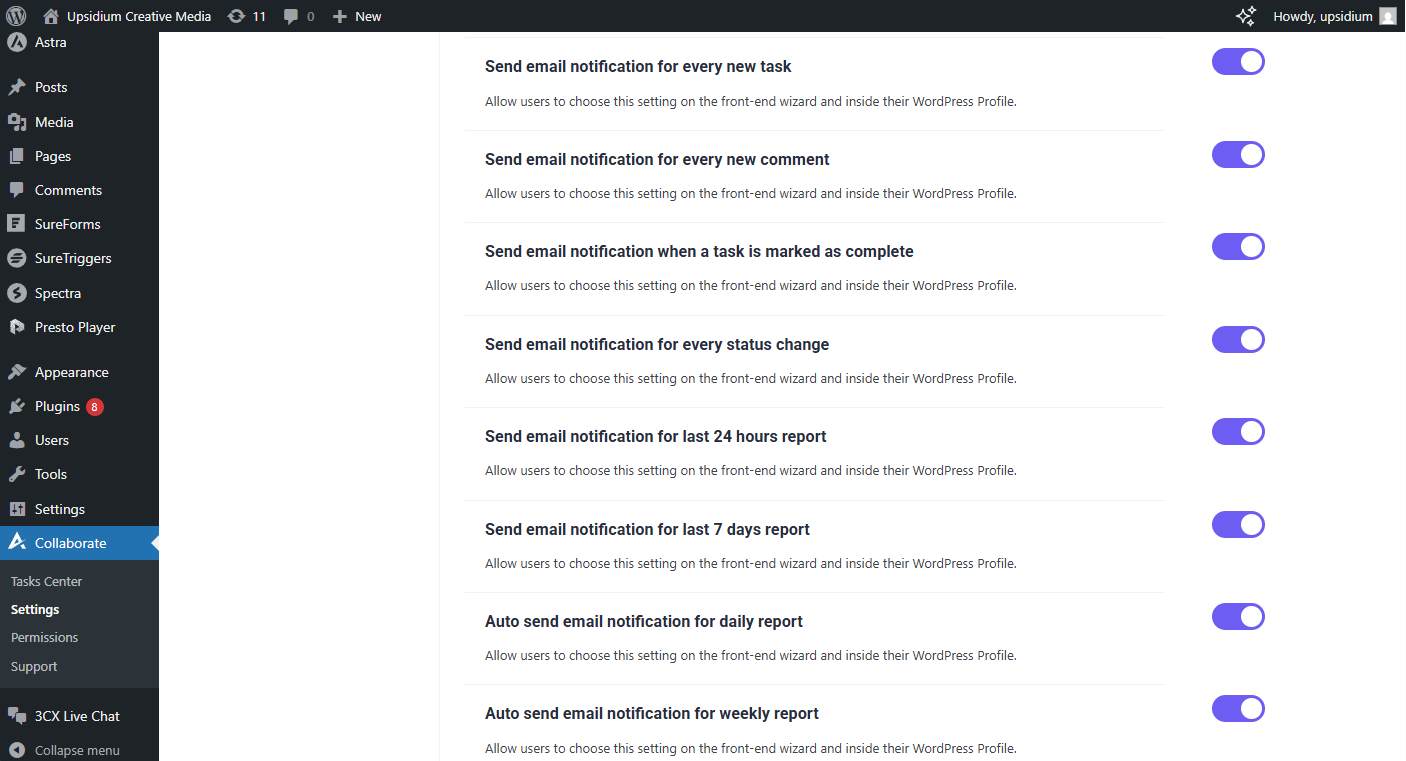The image size is (1406, 761).
Task: Disable email notification for every new task
Action: click(1238, 62)
